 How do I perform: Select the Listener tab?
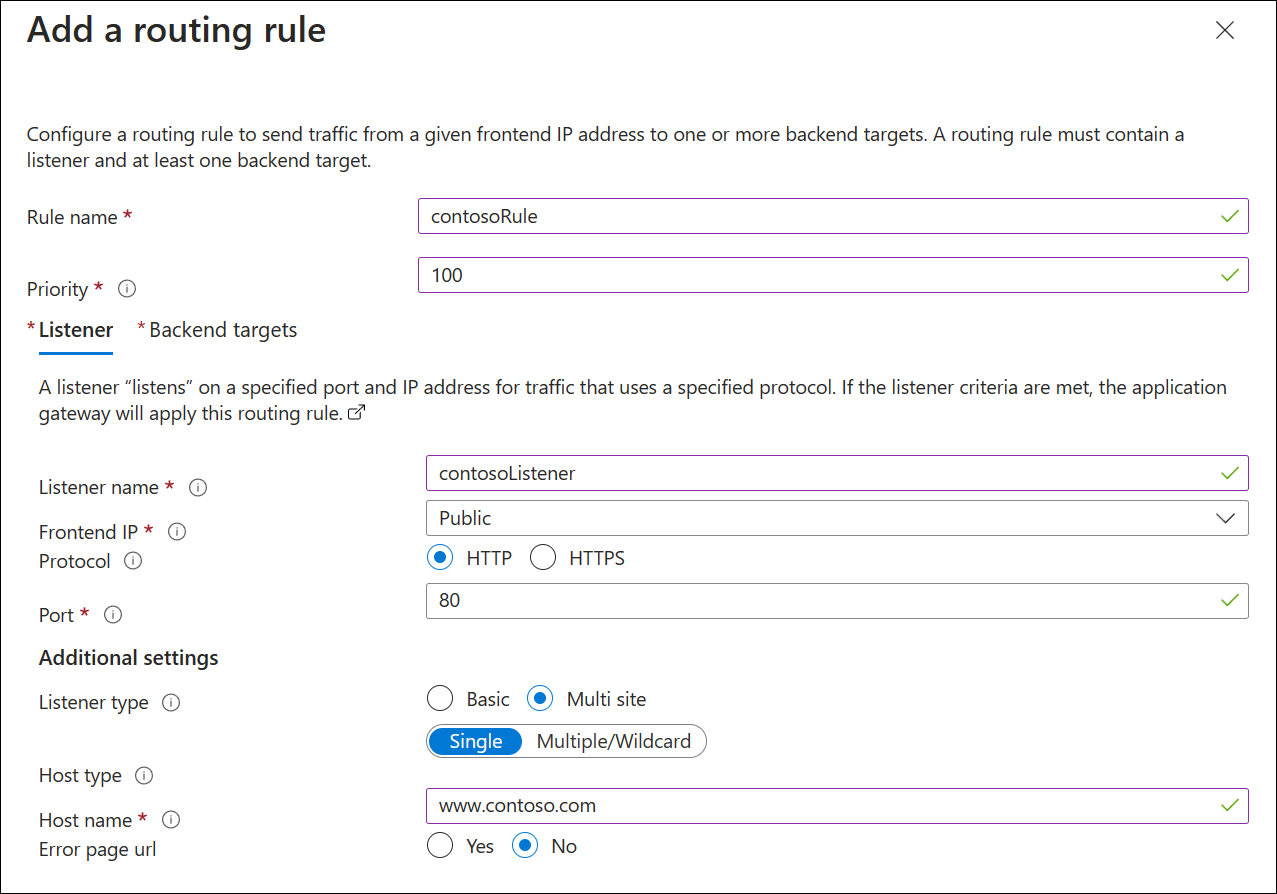point(72,329)
